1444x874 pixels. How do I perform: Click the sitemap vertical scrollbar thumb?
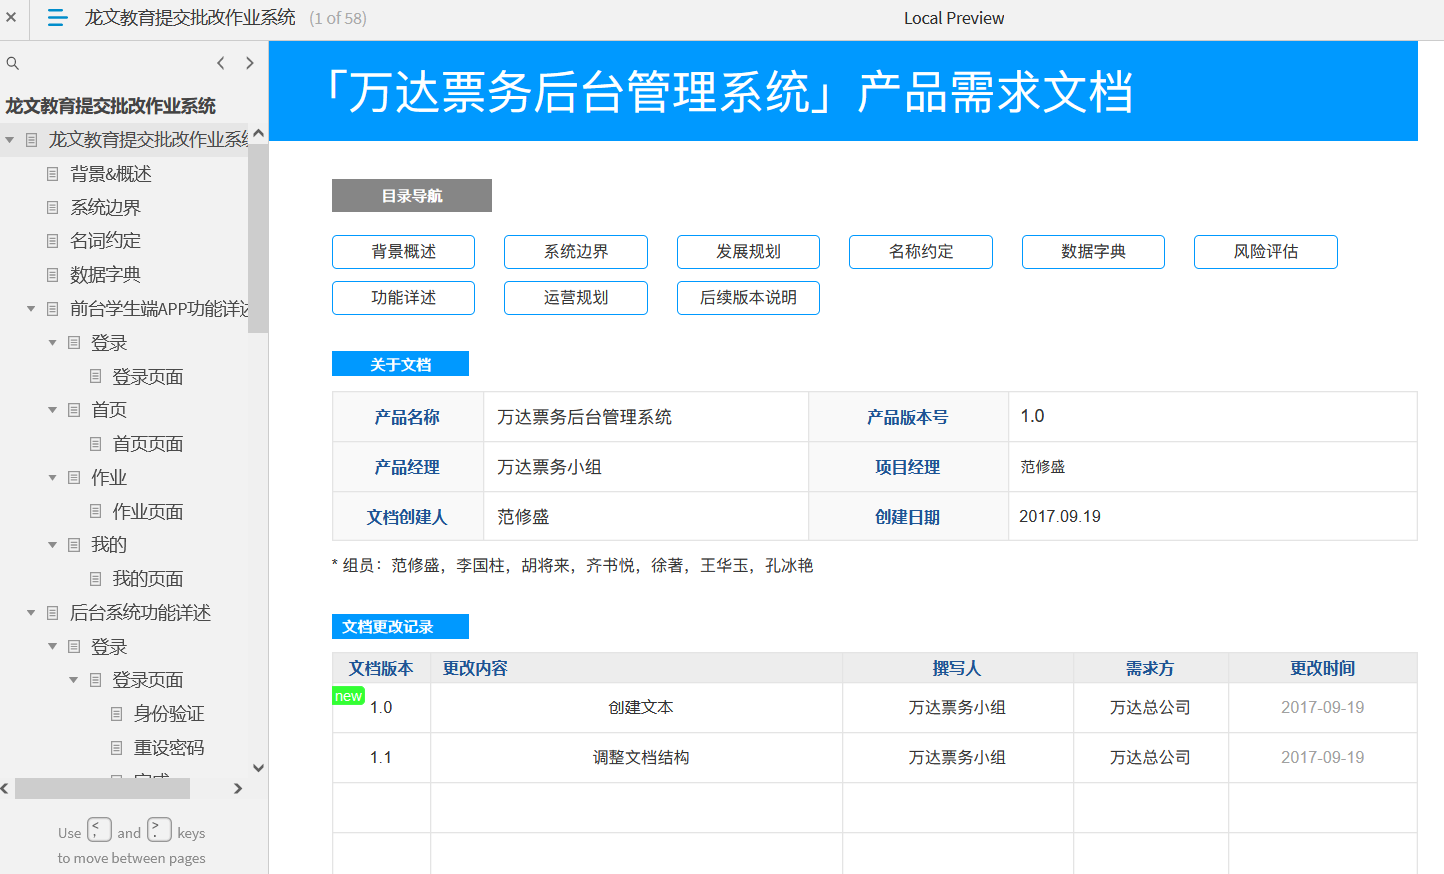click(x=258, y=238)
